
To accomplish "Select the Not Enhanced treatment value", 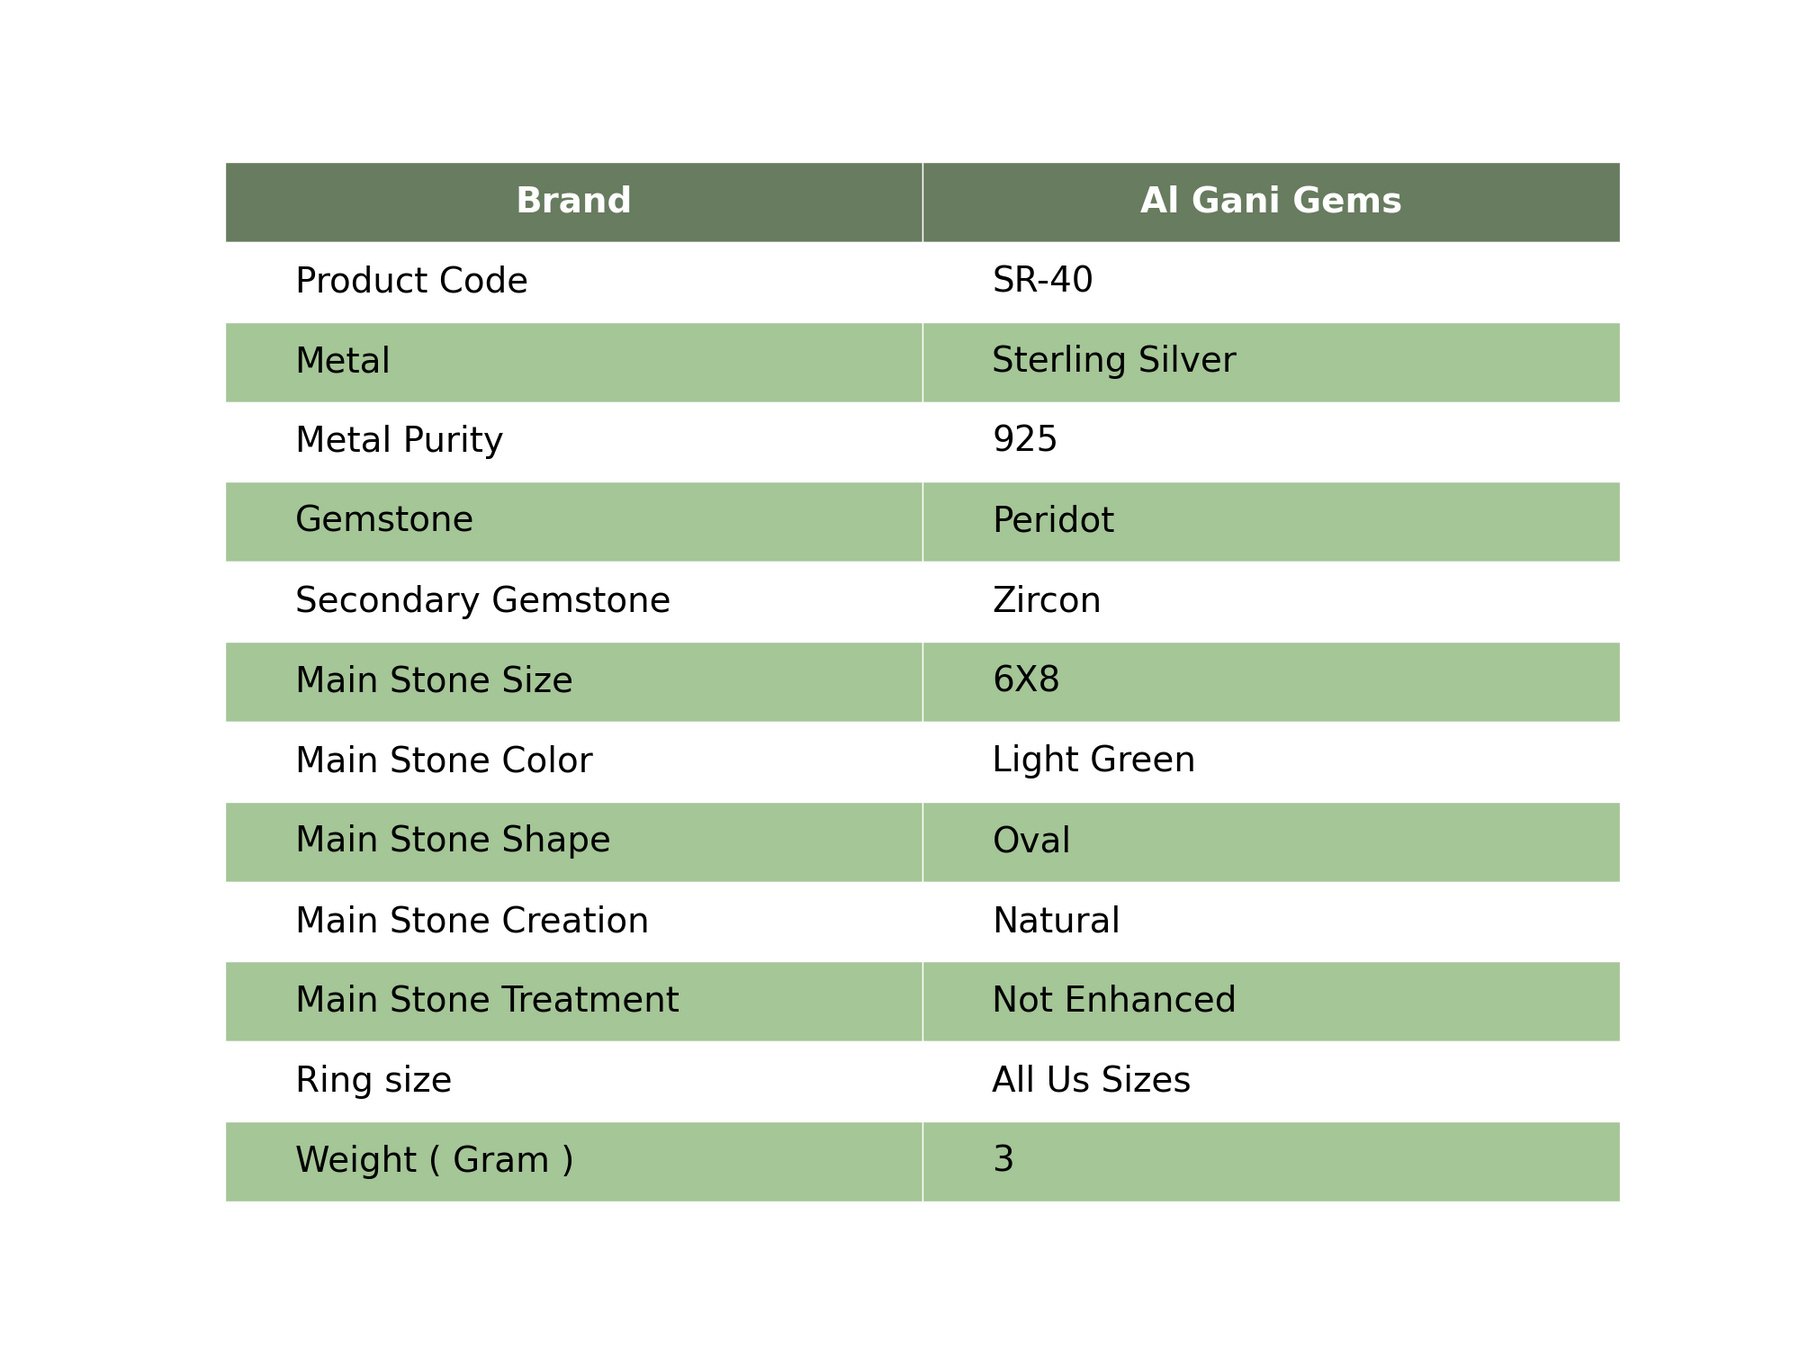I will click(x=1114, y=1001).
